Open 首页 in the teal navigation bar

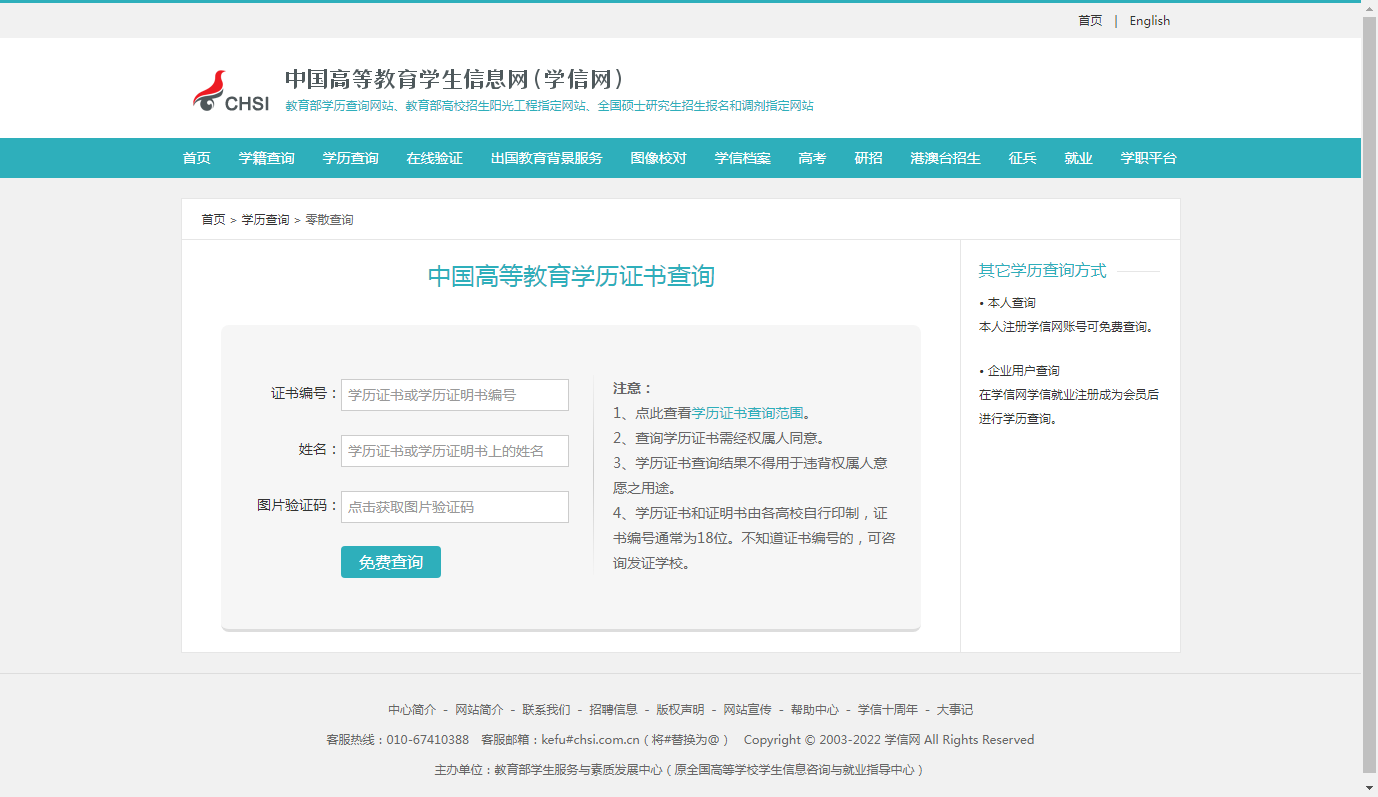coord(197,158)
